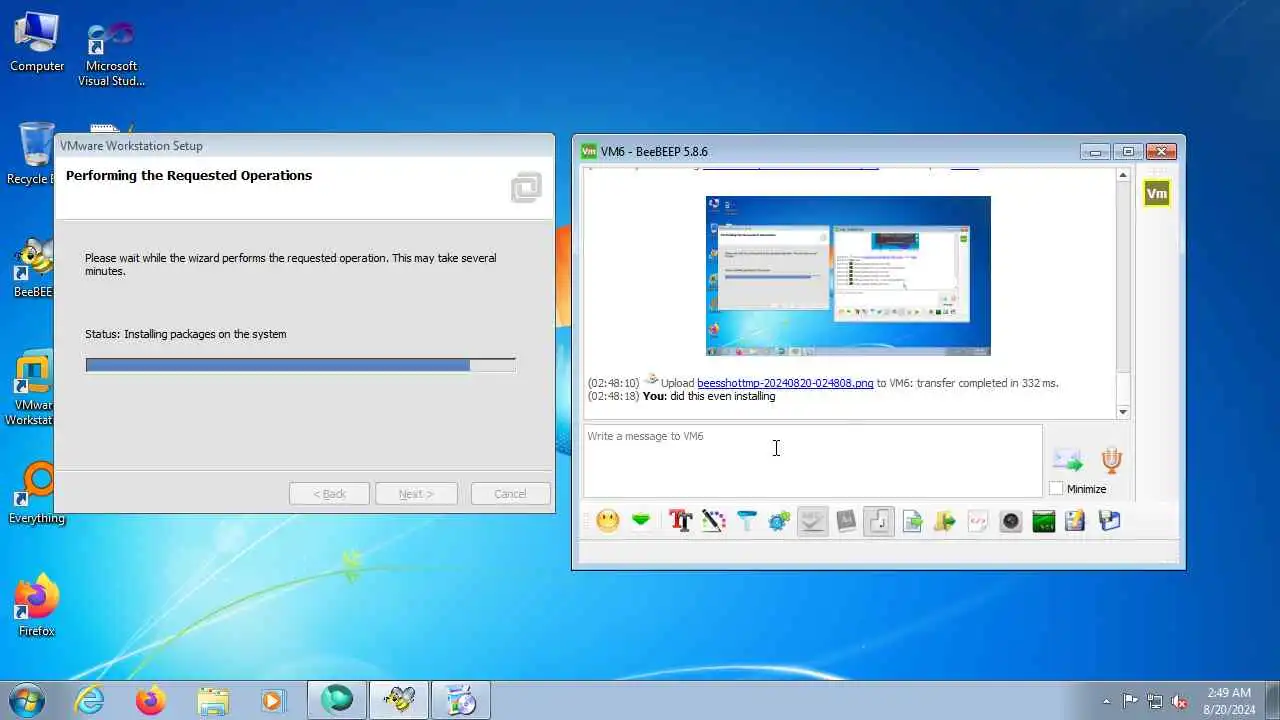This screenshot has height=720, width=1280.
Task: Click the VMware installation progress bar
Action: [301, 365]
